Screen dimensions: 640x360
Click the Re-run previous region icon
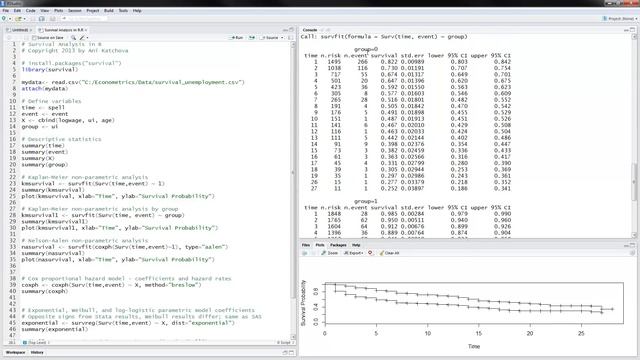click(252, 38)
